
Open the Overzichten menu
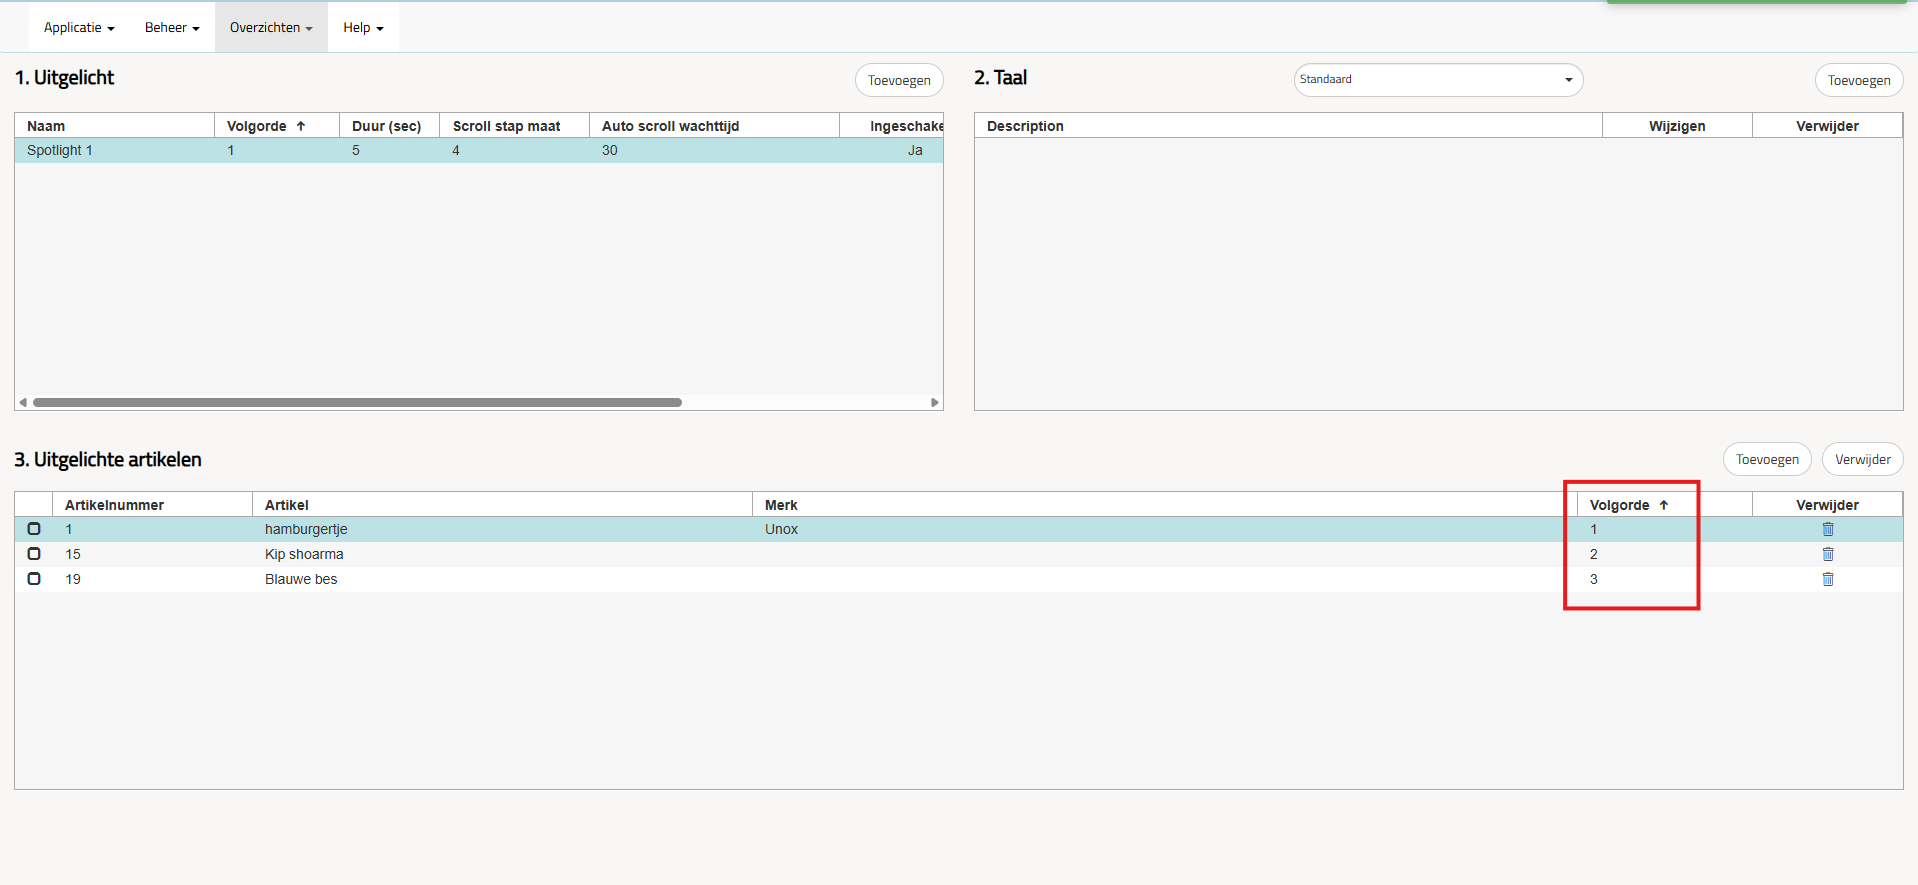pos(271,27)
